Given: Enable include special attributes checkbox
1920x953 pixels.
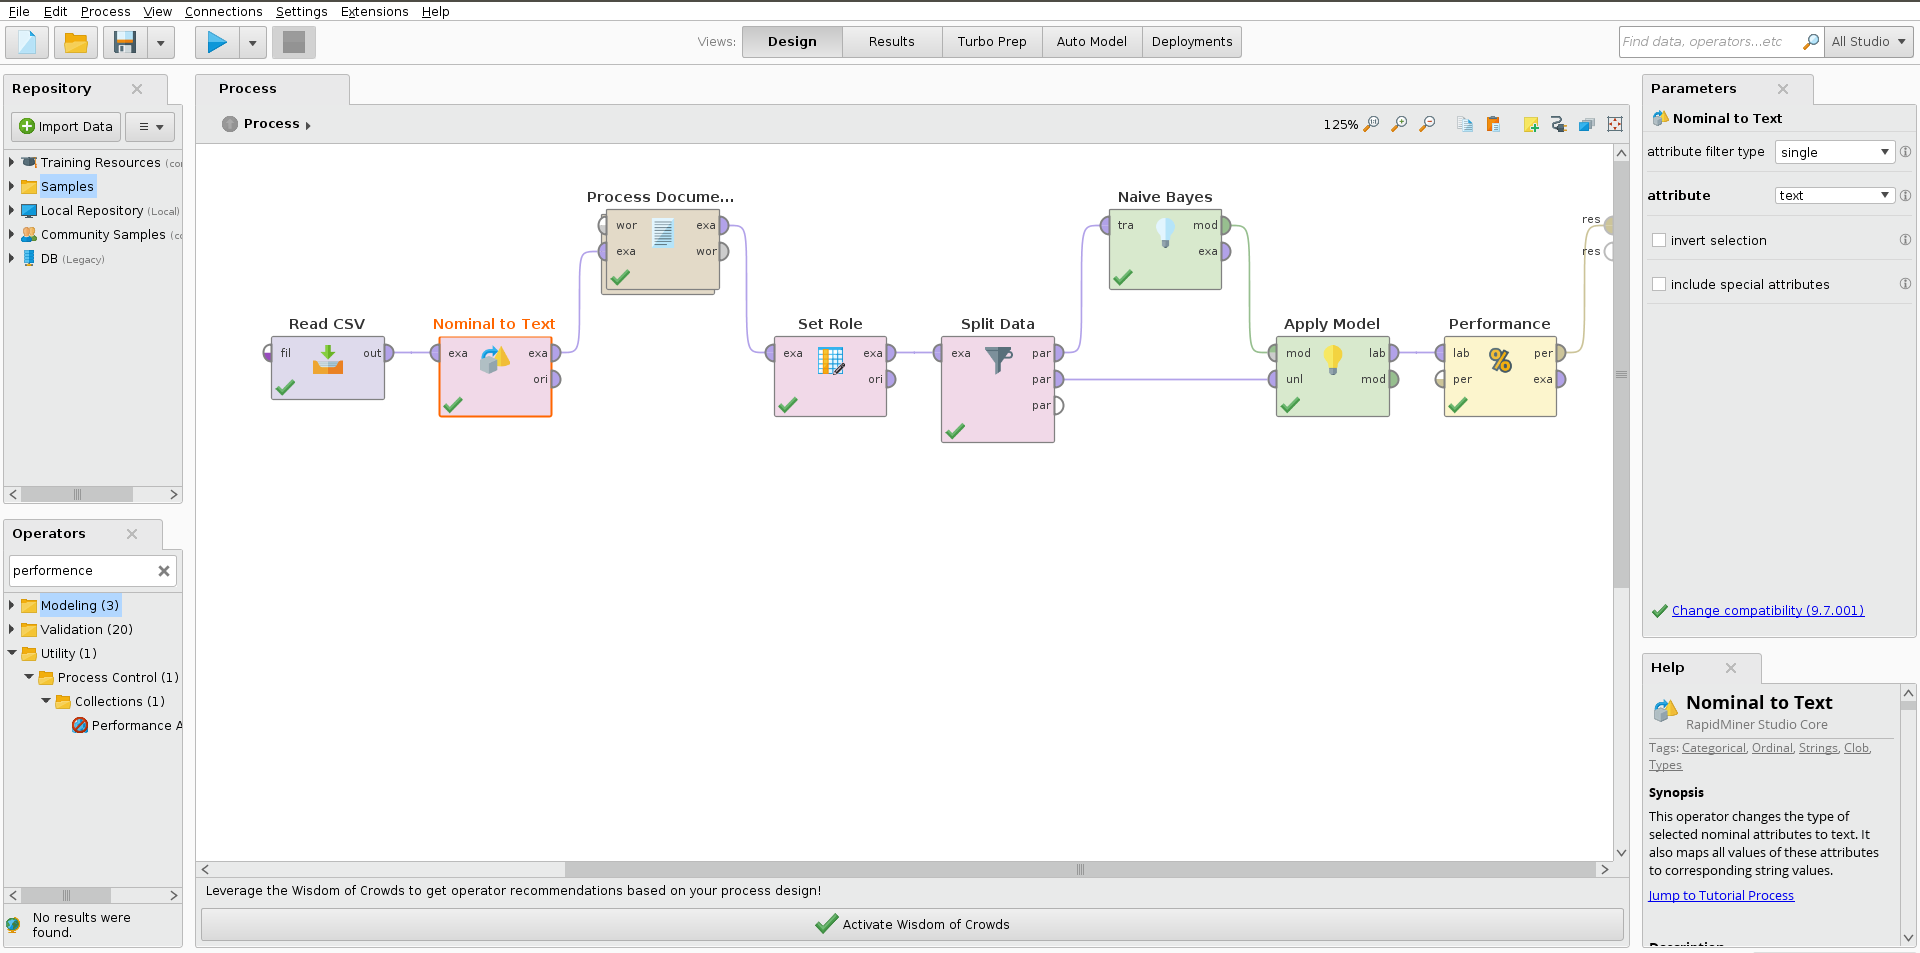Looking at the screenshot, I should coord(1659,284).
